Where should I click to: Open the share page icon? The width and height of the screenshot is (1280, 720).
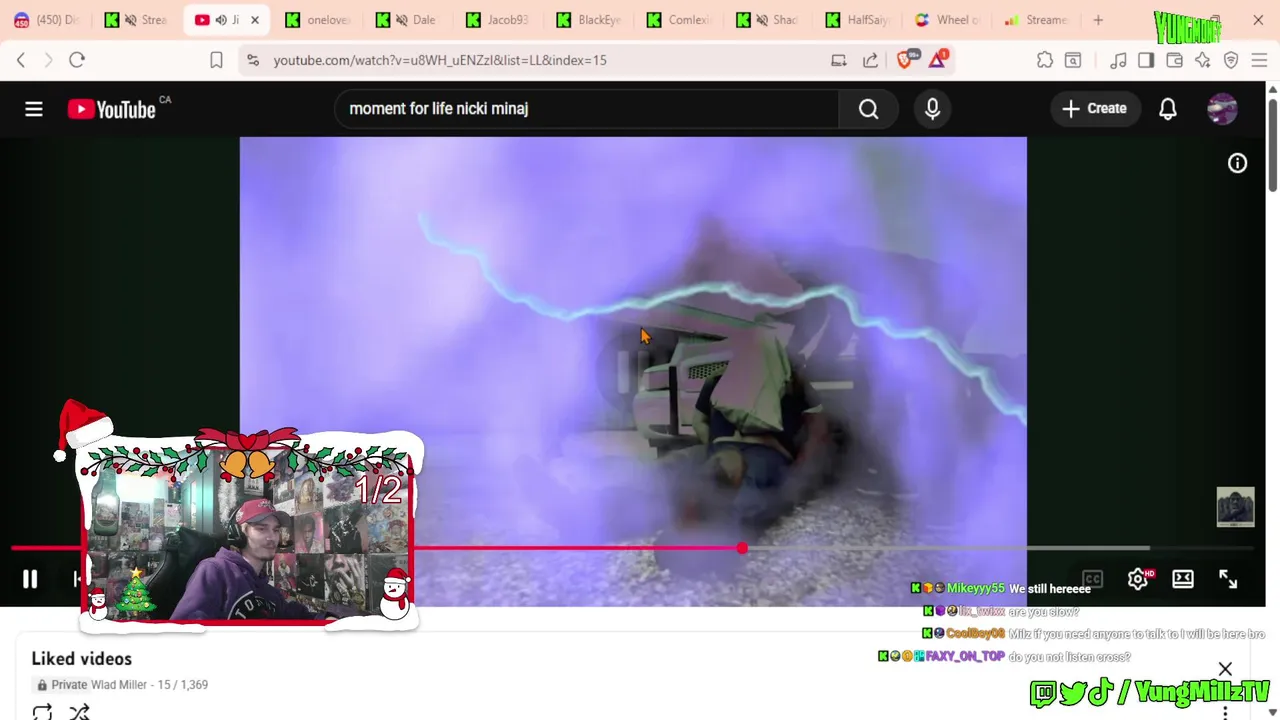(x=870, y=60)
